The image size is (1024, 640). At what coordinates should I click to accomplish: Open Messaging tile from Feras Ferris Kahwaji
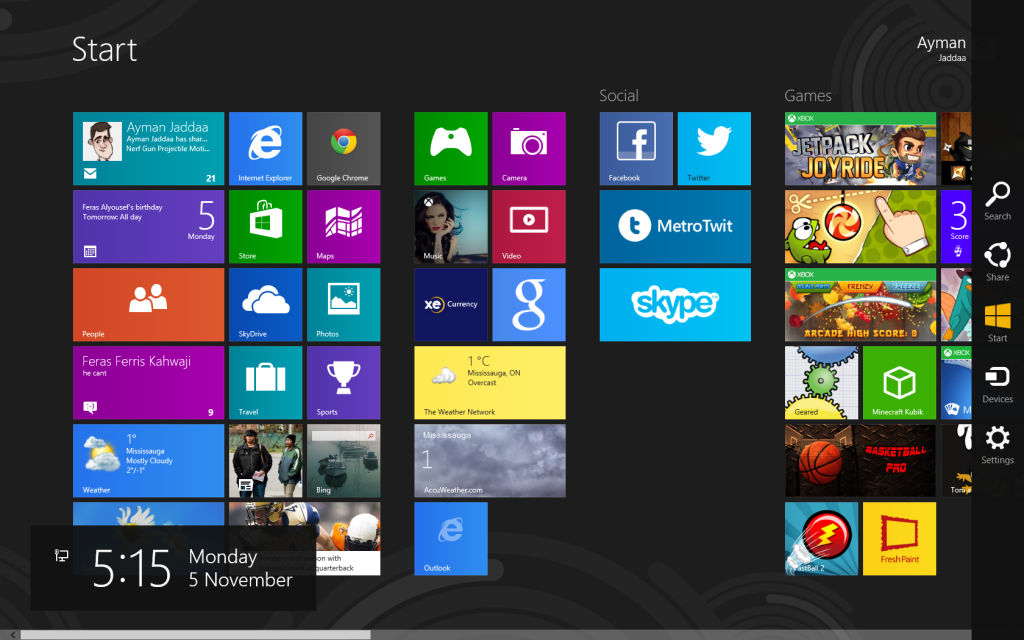pos(148,383)
